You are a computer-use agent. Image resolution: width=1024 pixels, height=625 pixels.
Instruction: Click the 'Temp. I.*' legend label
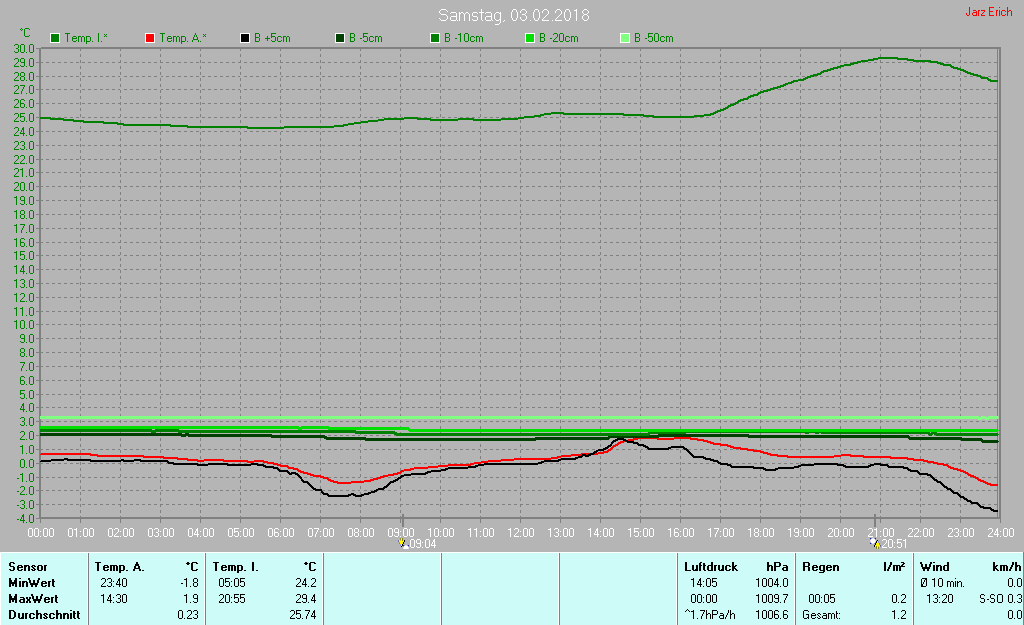(86, 38)
